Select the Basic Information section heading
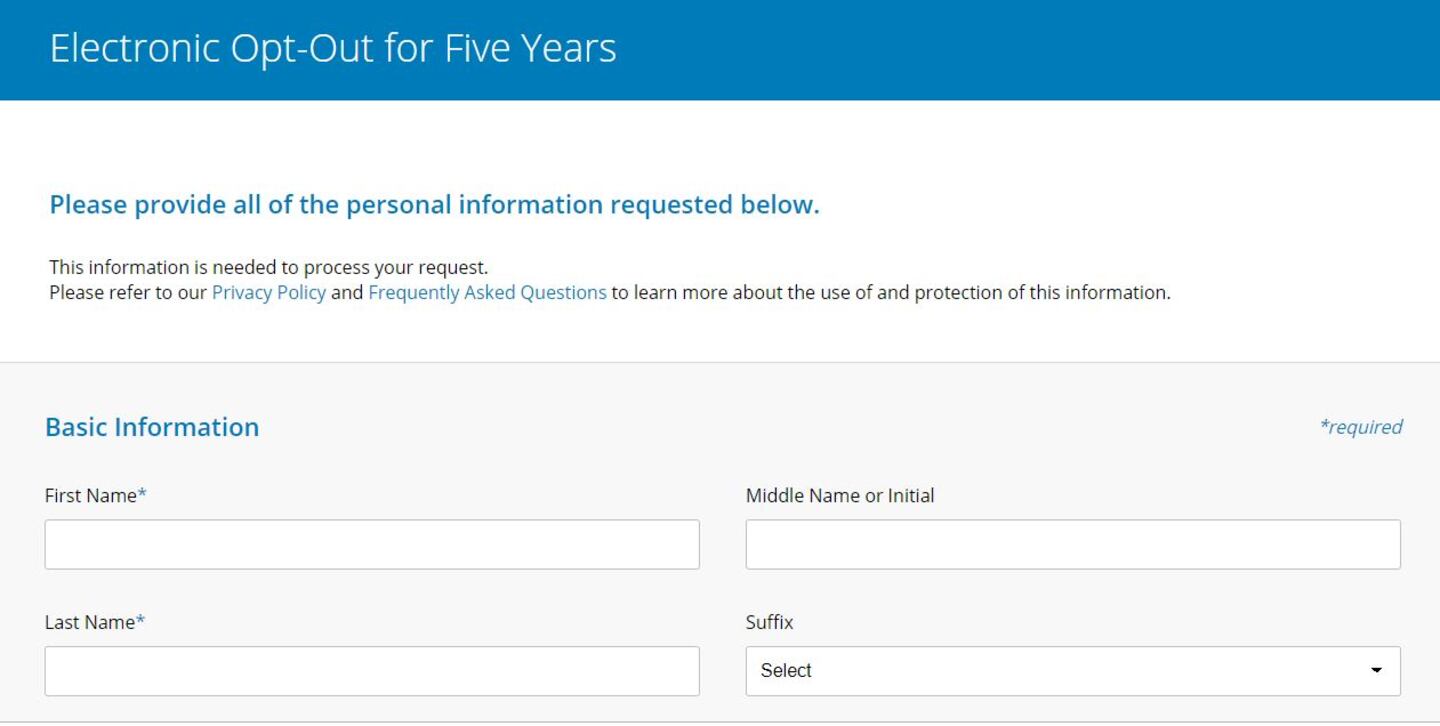 (152, 427)
